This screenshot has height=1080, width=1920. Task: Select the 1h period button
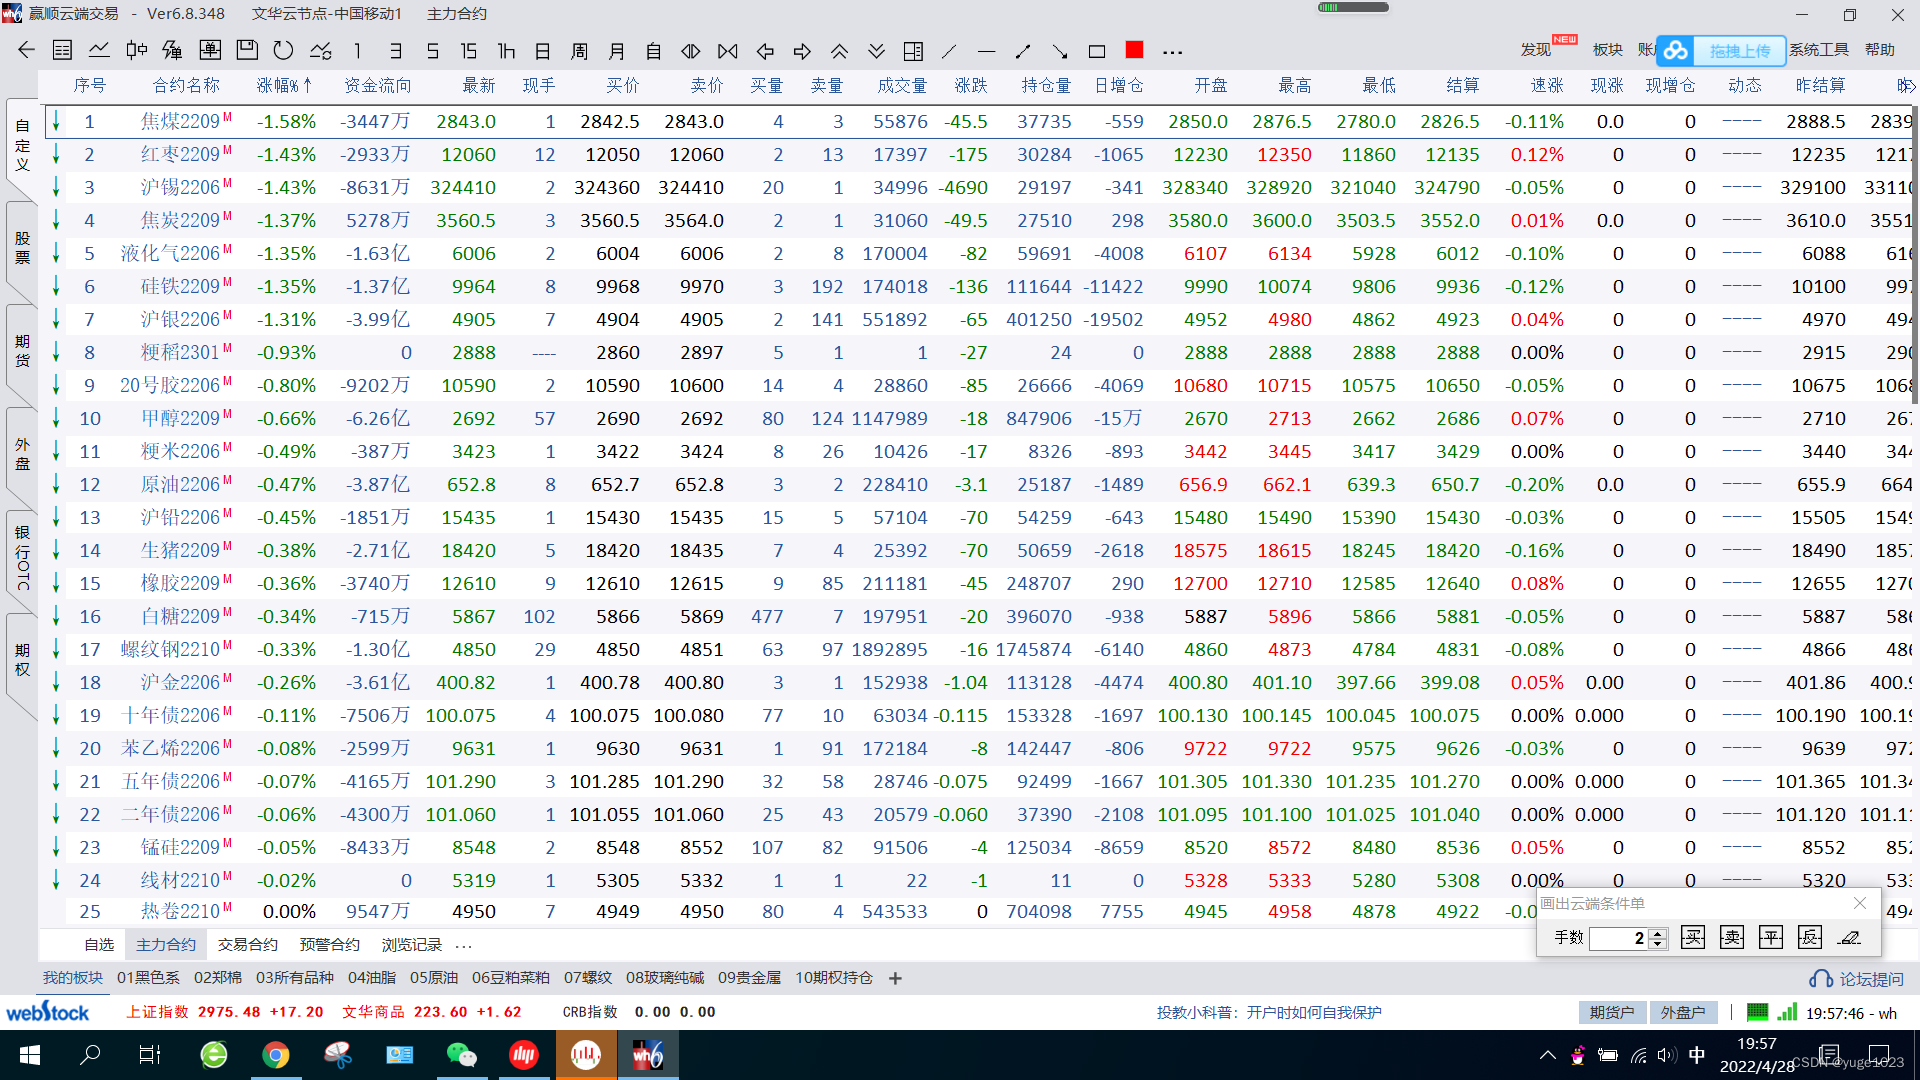point(506,50)
